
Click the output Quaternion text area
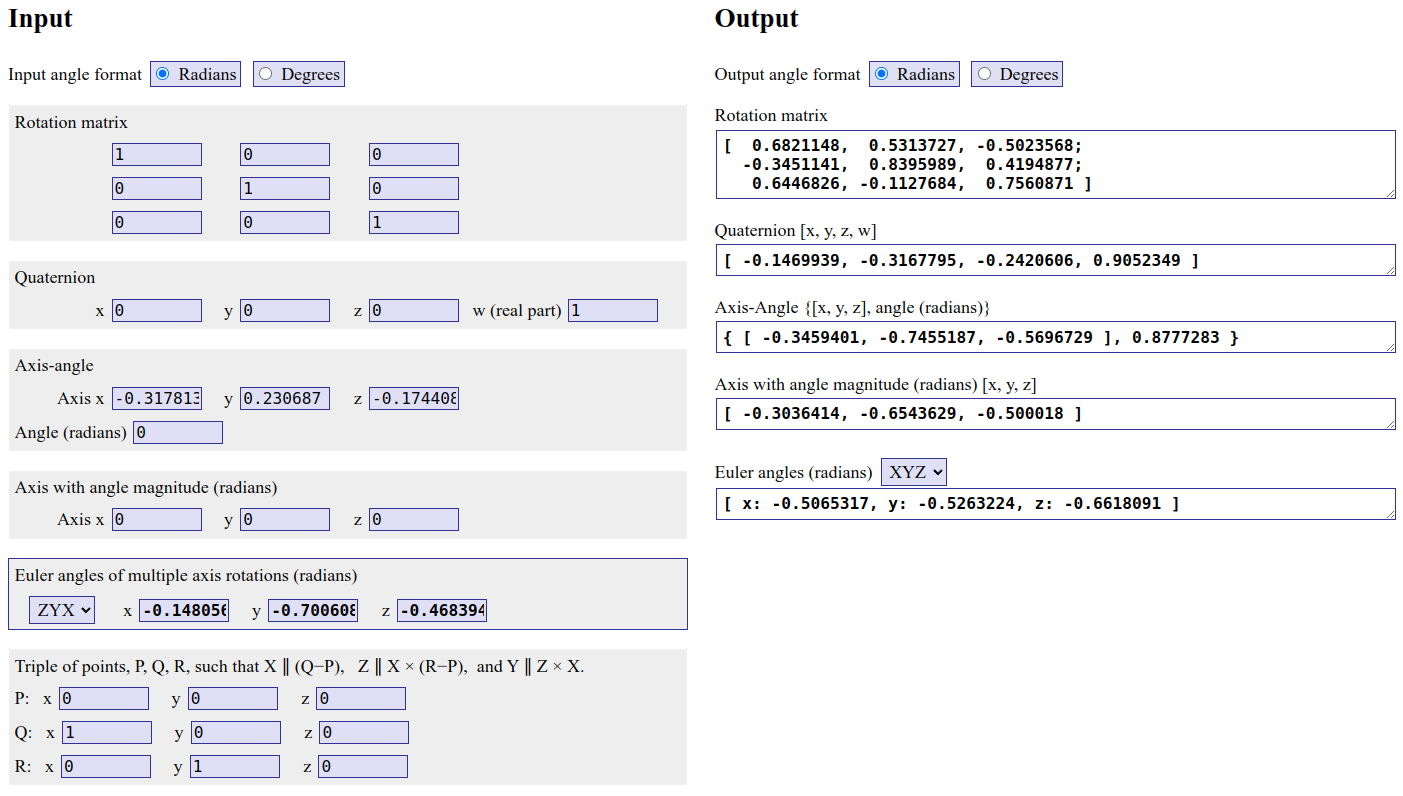pos(1055,260)
